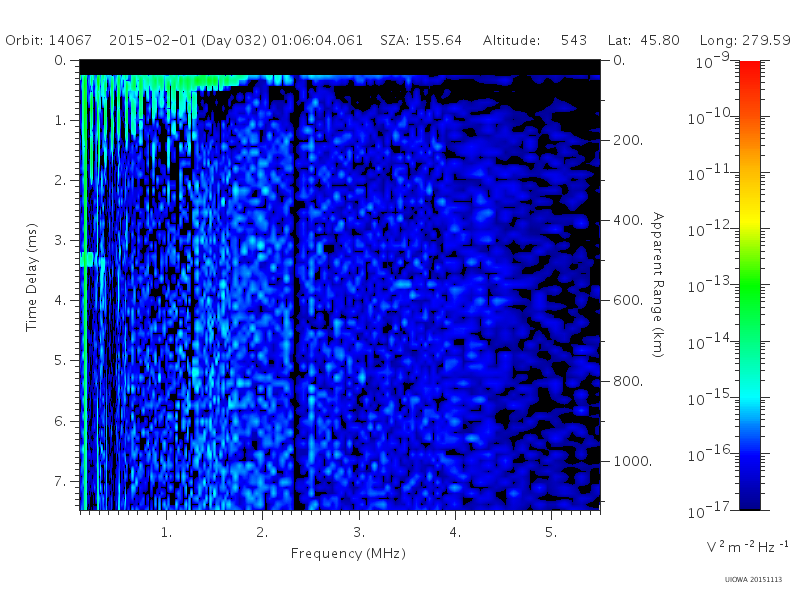Click the '4.' frequency axis tick label
Image resolution: width=800 pixels, height=600 pixels.
455,532
